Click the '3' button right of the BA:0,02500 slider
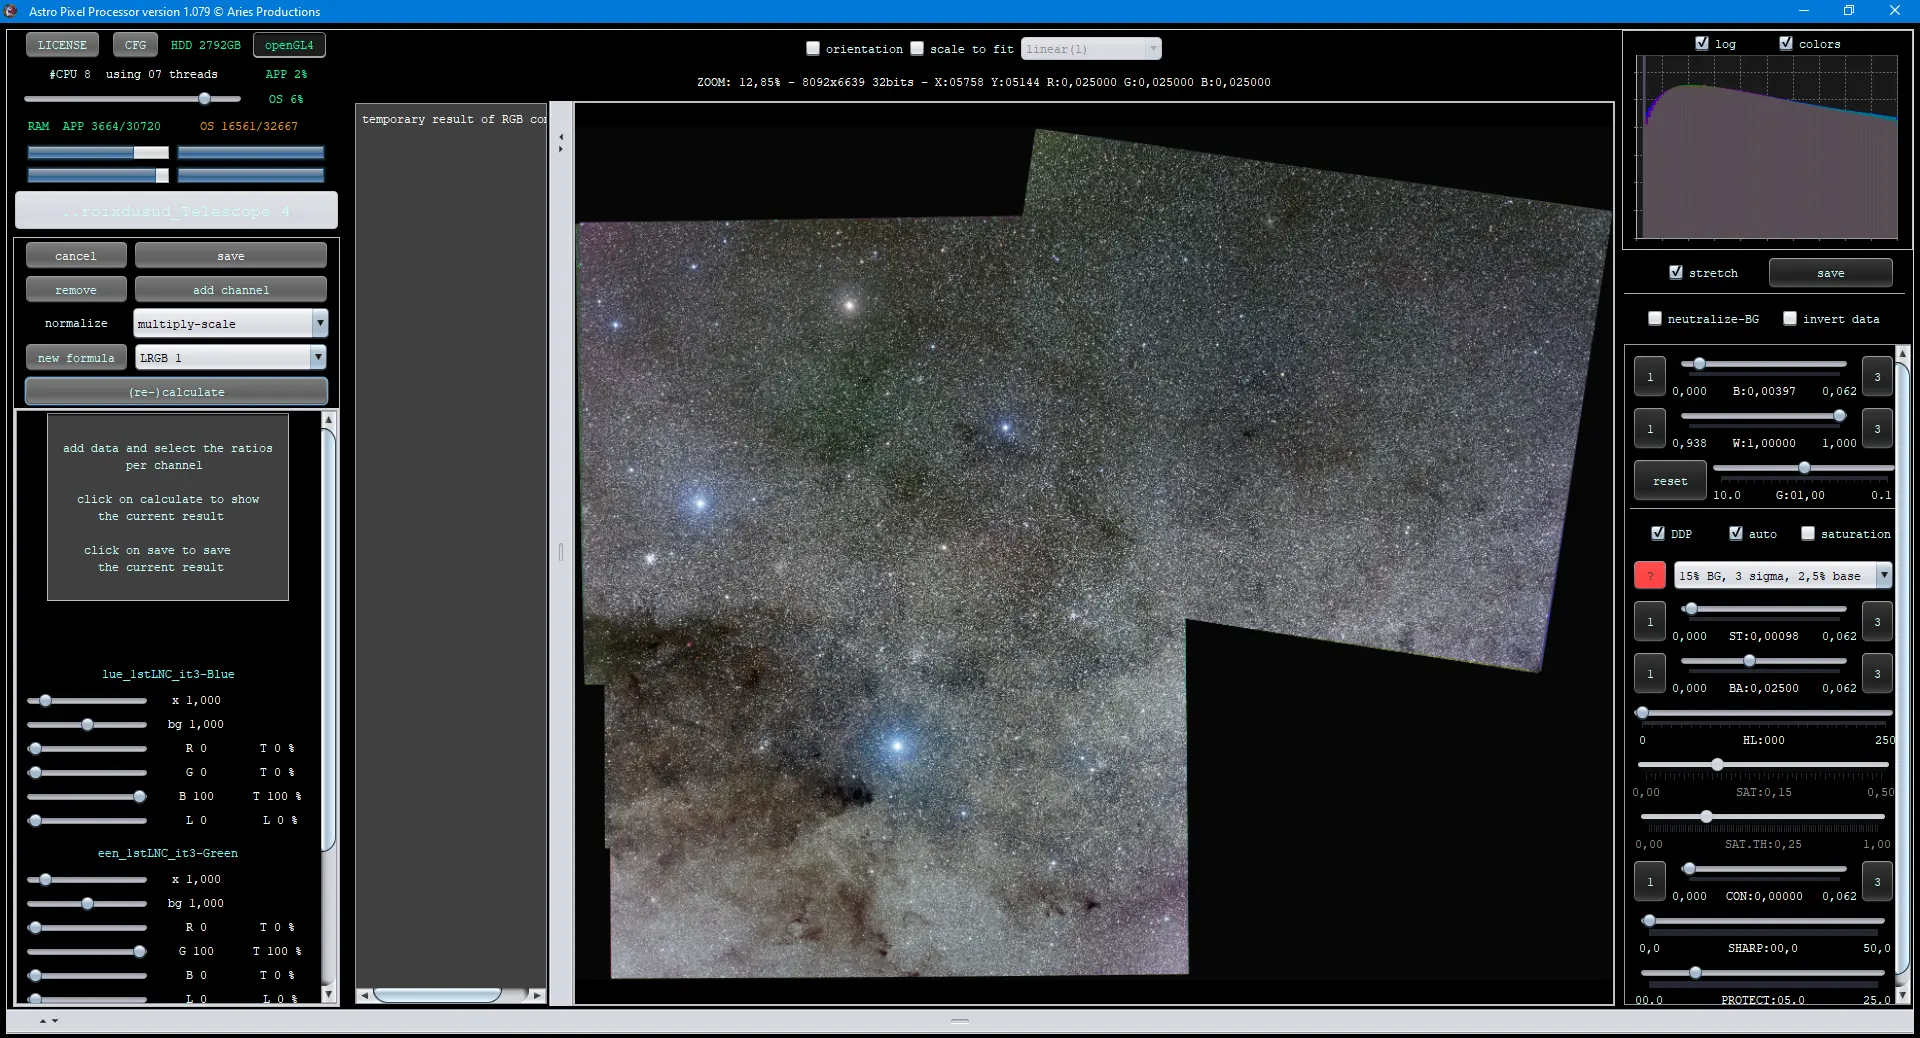Viewport: 1920px width, 1038px height. [x=1877, y=674]
